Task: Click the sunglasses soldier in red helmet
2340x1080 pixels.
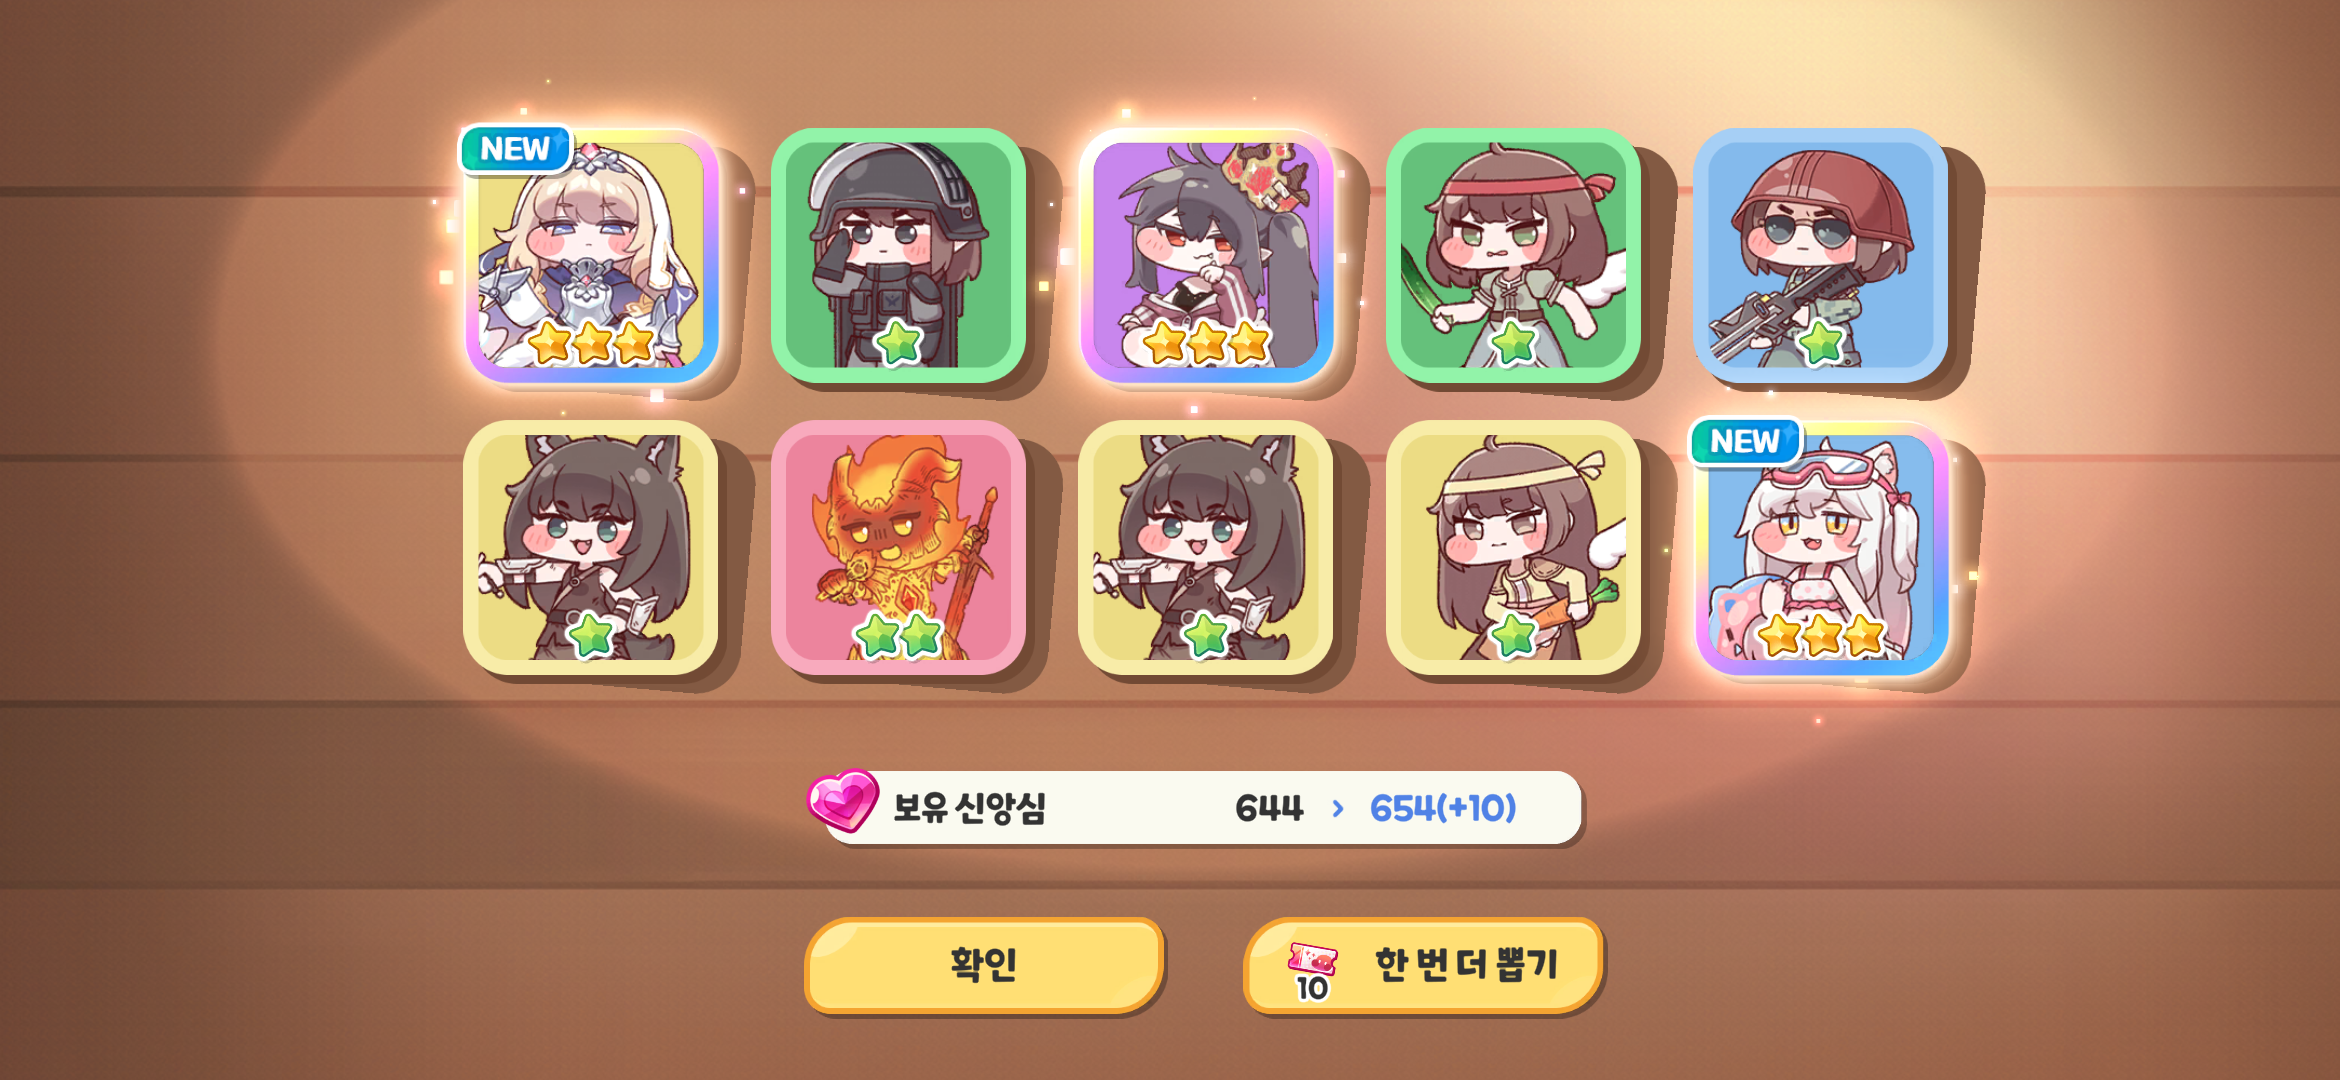Action: click(x=1821, y=255)
